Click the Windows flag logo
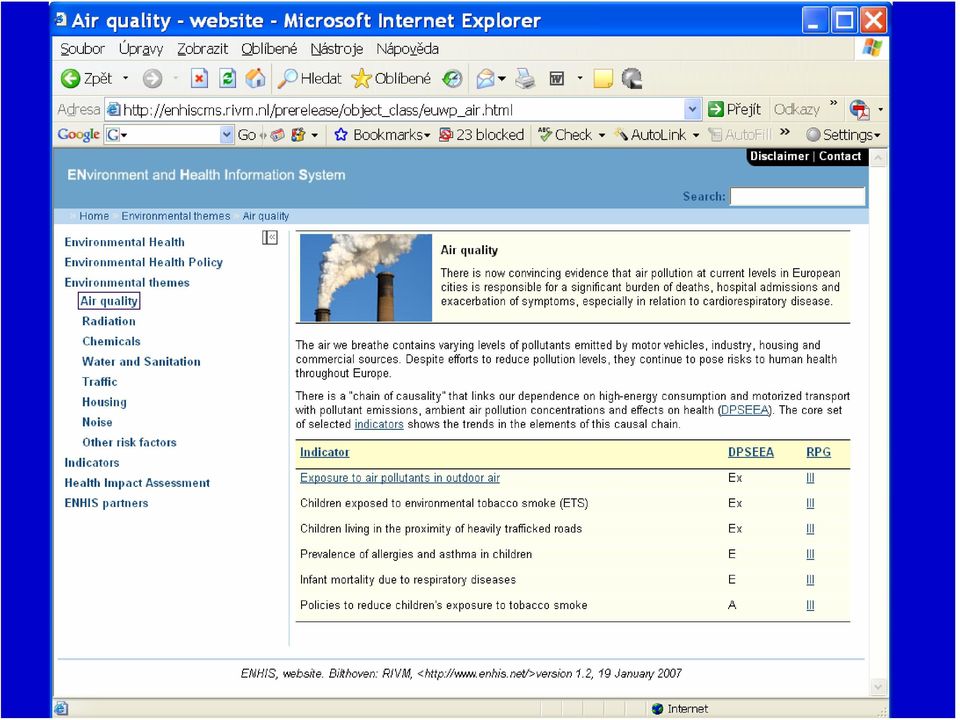 point(872,48)
